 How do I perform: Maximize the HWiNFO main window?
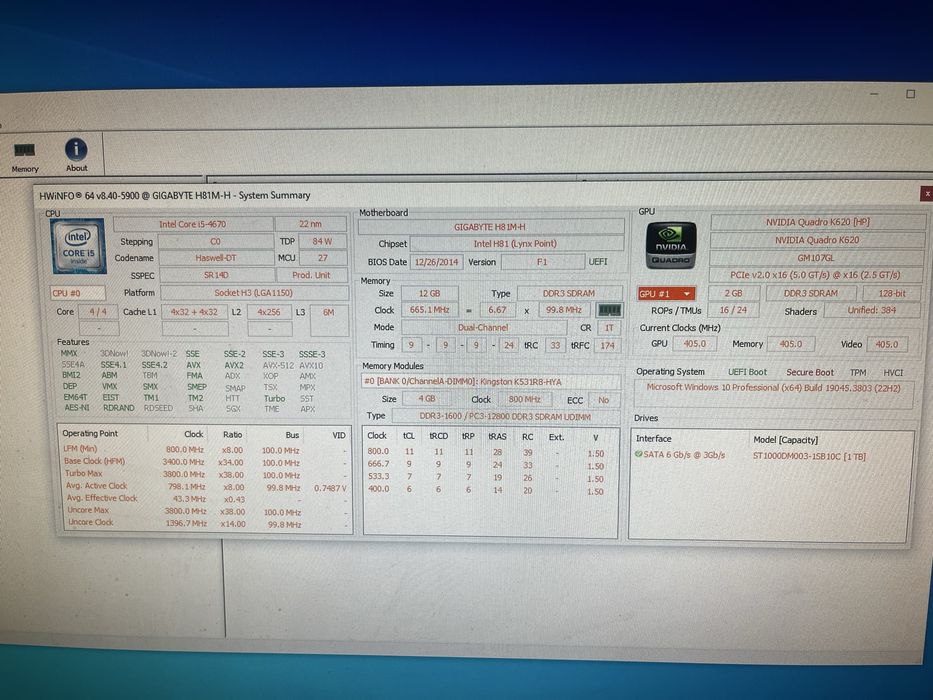click(x=910, y=94)
